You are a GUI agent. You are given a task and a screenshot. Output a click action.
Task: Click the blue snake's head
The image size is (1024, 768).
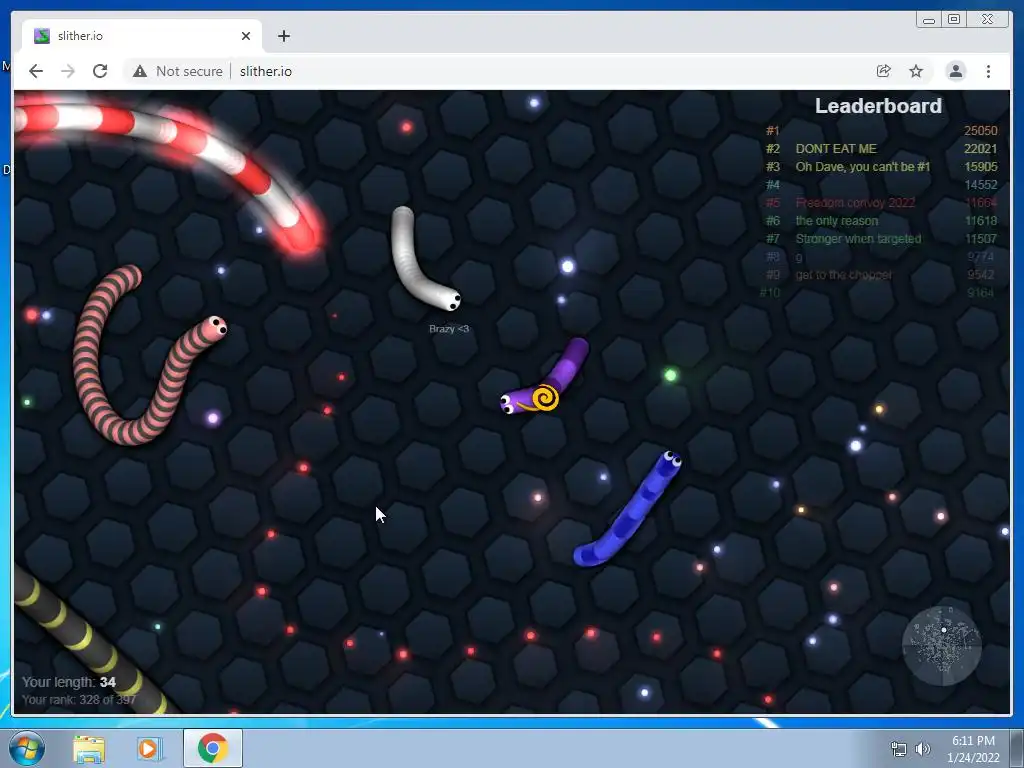tap(670, 460)
